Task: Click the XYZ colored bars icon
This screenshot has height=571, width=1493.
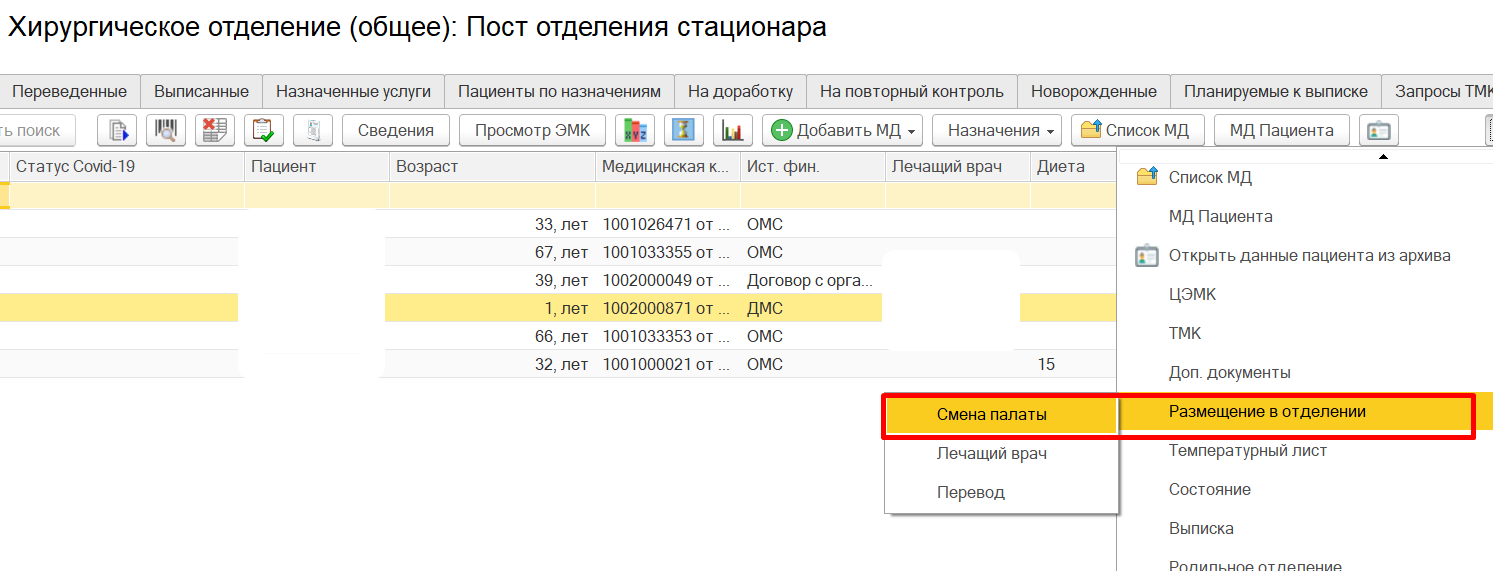Action: pyautogui.click(x=634, y=130)
